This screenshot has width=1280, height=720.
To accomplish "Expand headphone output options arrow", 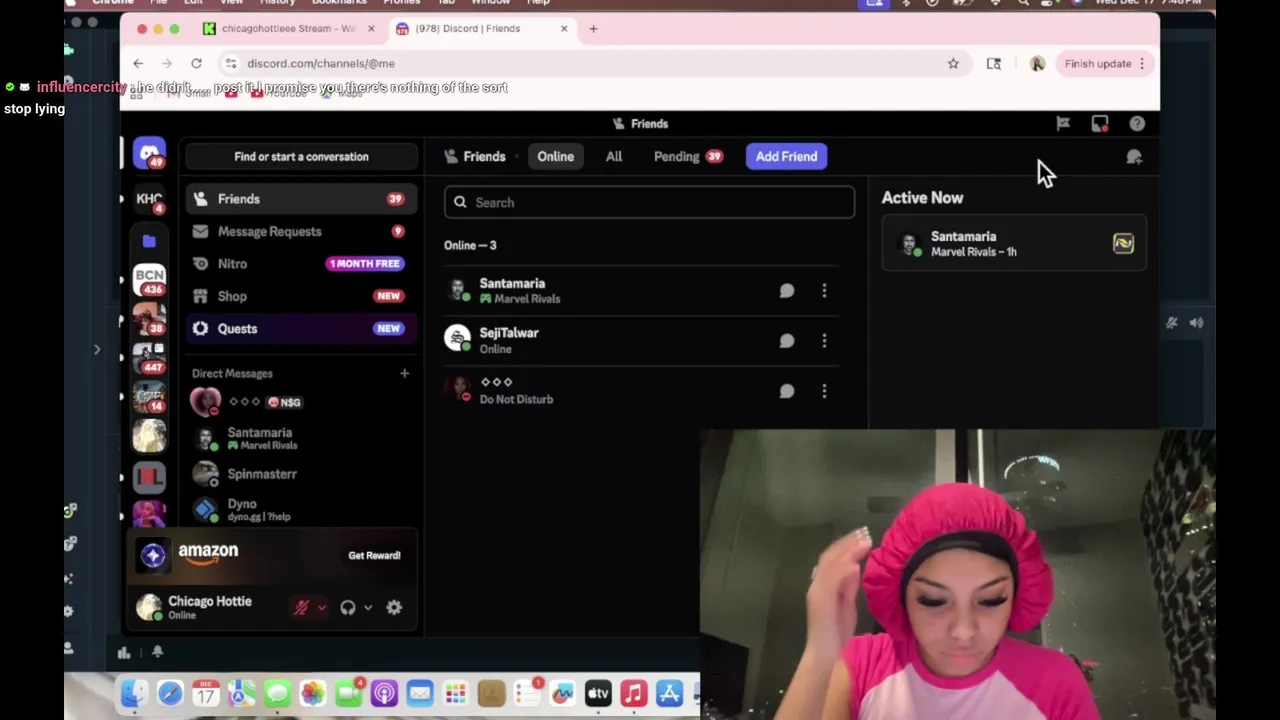I will click(368, 607).
